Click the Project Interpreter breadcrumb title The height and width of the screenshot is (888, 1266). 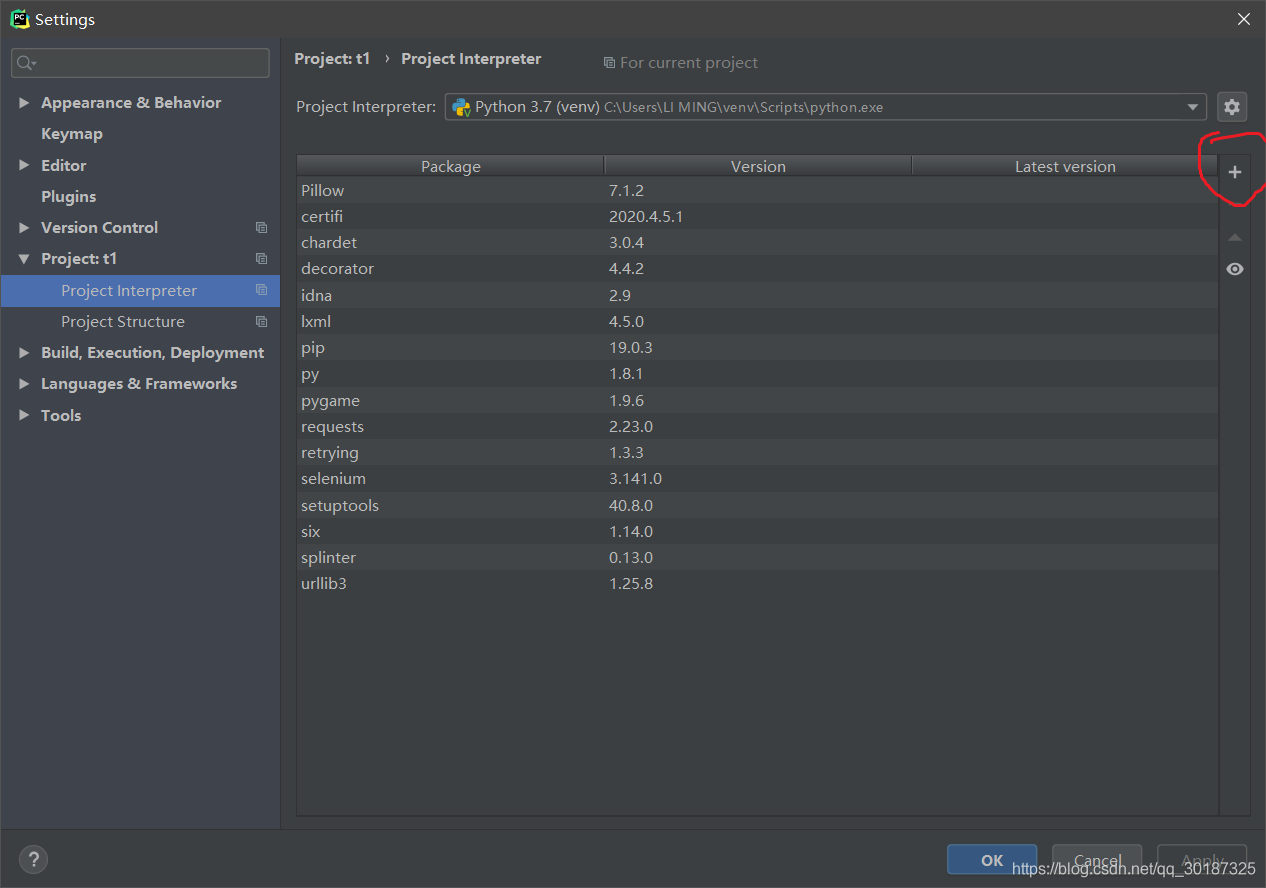point(471,59)
